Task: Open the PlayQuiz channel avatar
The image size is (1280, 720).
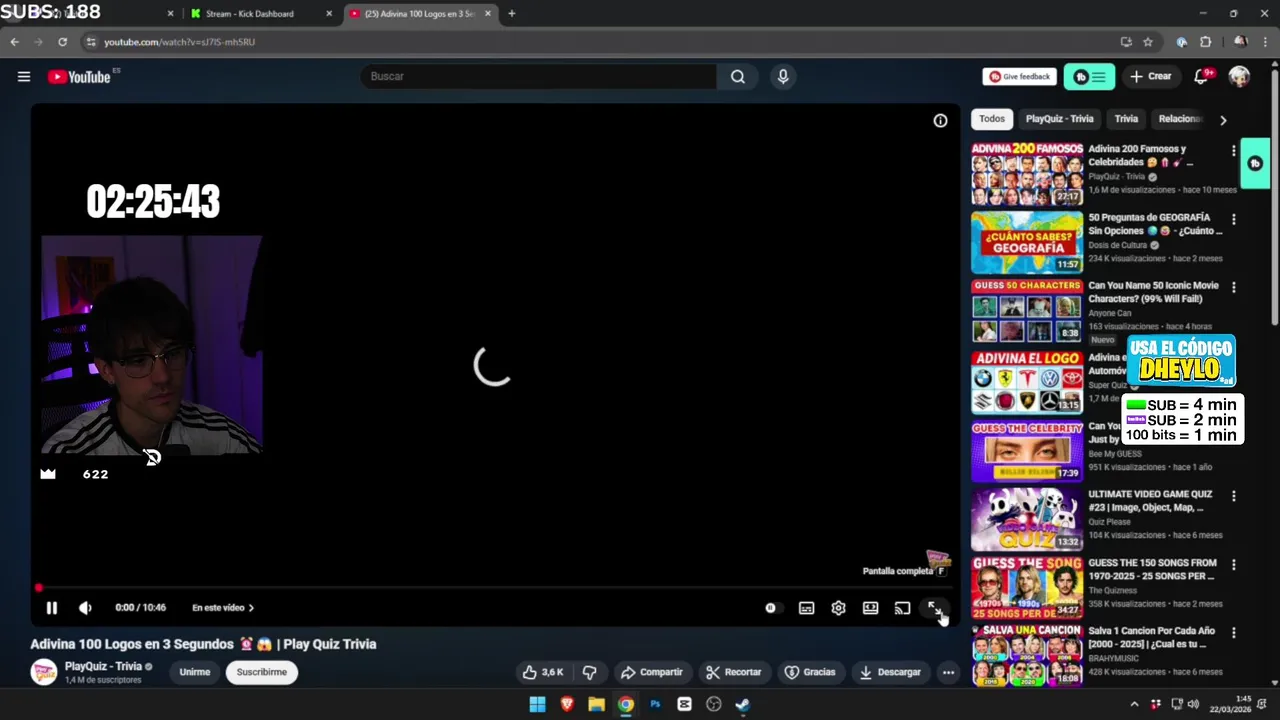Action: coord(44,672)
